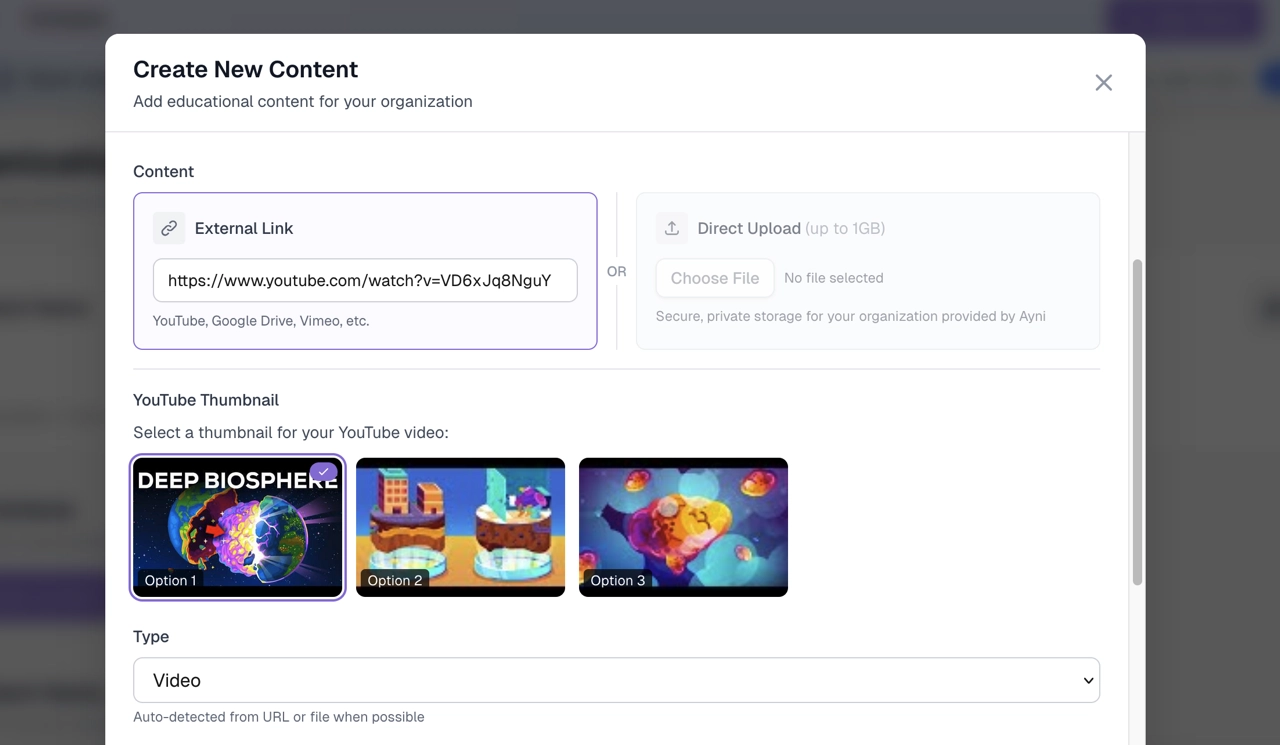This screenshot has width=1280, height=745.
Task: Select the Option 2 thumbnail
Action: coord(460,527)
